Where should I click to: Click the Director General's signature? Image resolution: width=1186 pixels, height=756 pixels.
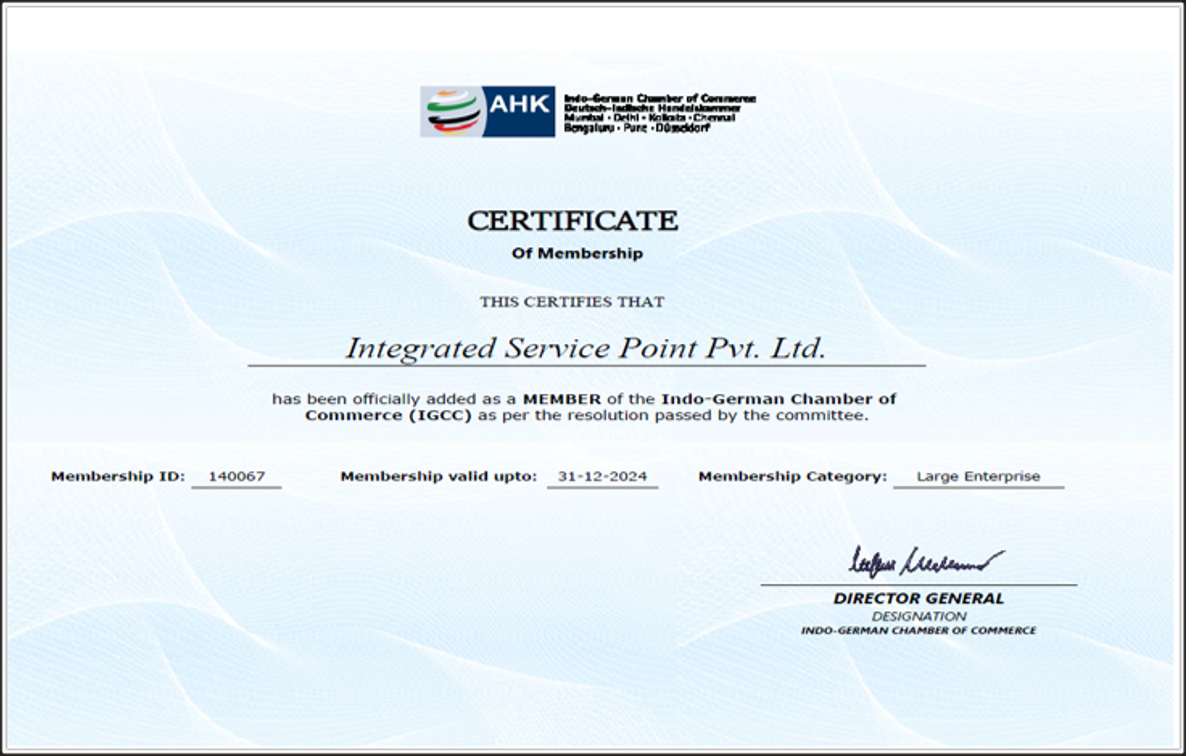tap(926, 562)
